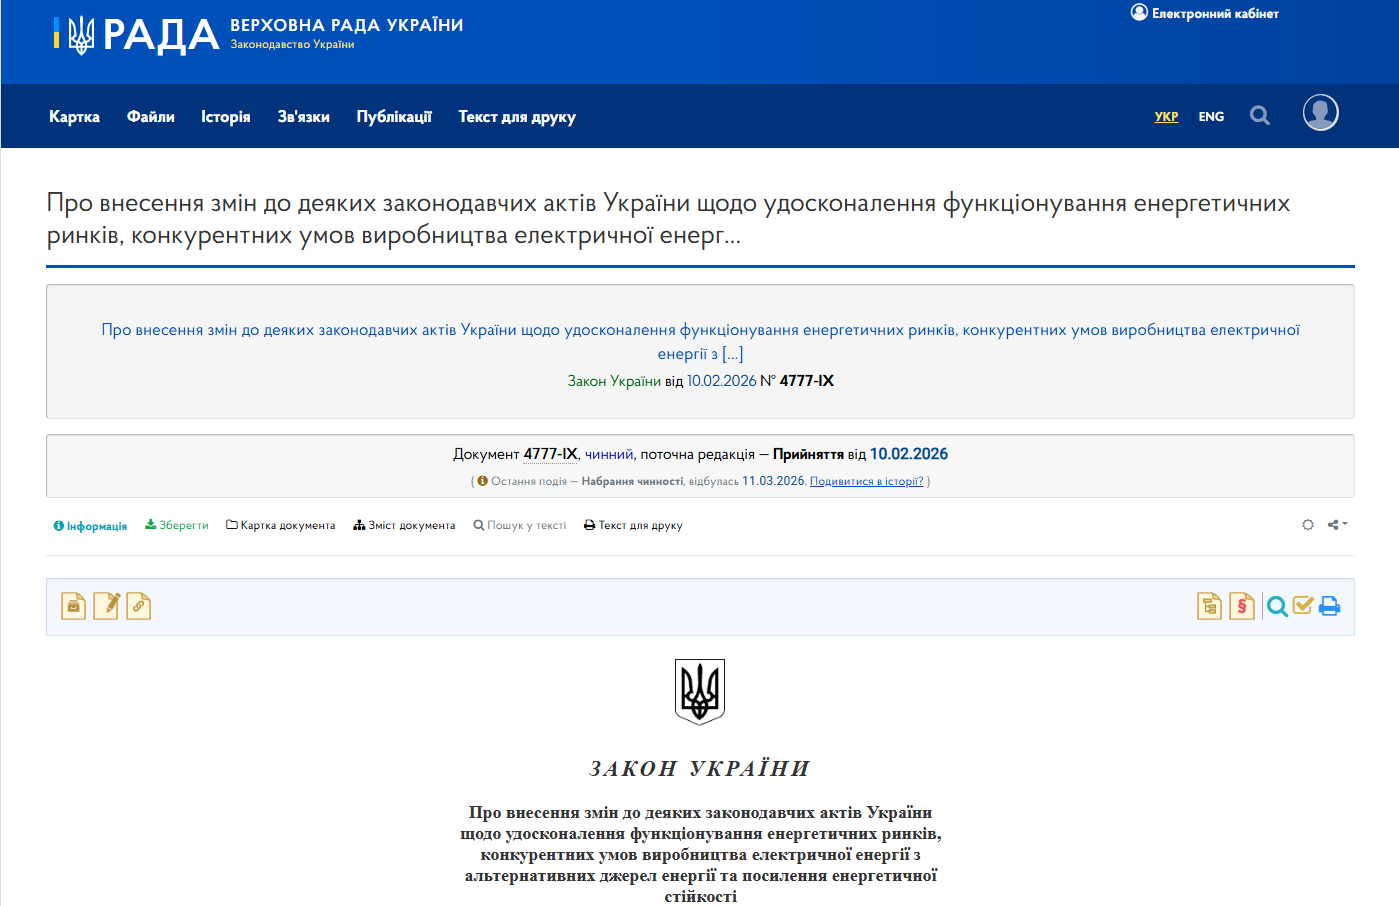Switch to the Зв'язки tab
Screen dimensions: 1399x906
[304, 117]
